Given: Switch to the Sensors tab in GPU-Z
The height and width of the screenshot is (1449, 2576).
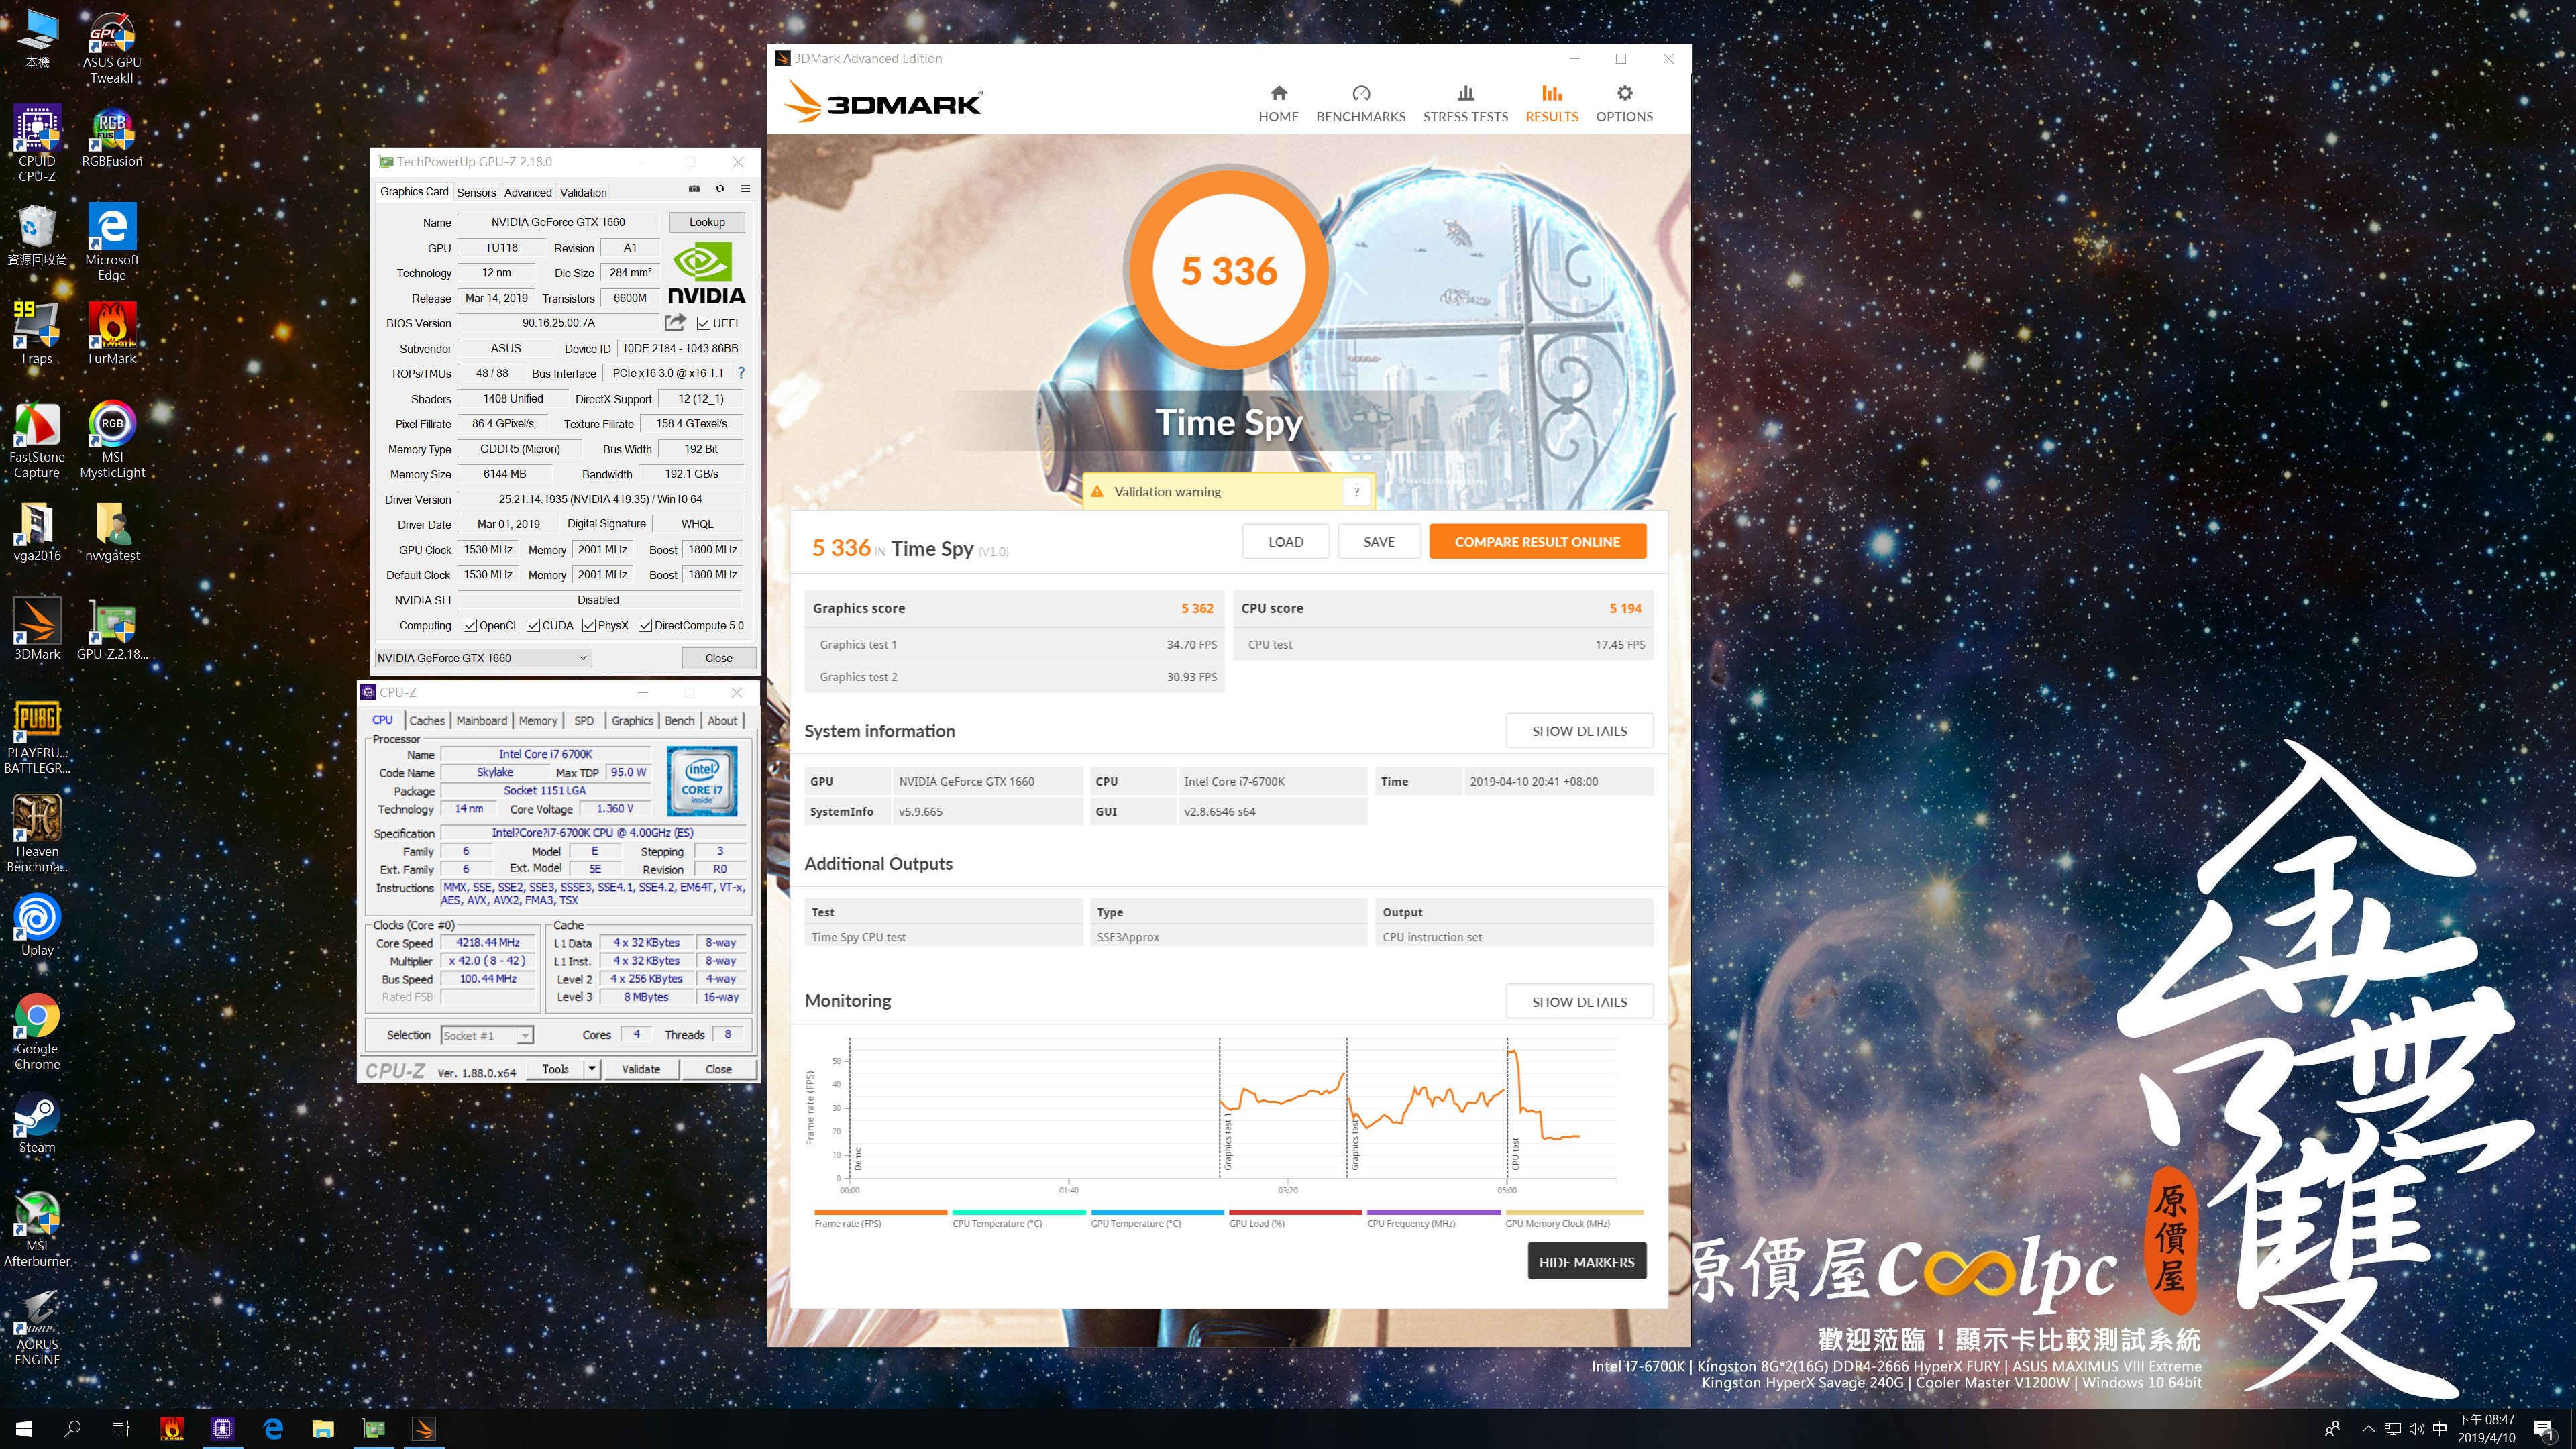Looking at the screenshot, I should point(476,192).
